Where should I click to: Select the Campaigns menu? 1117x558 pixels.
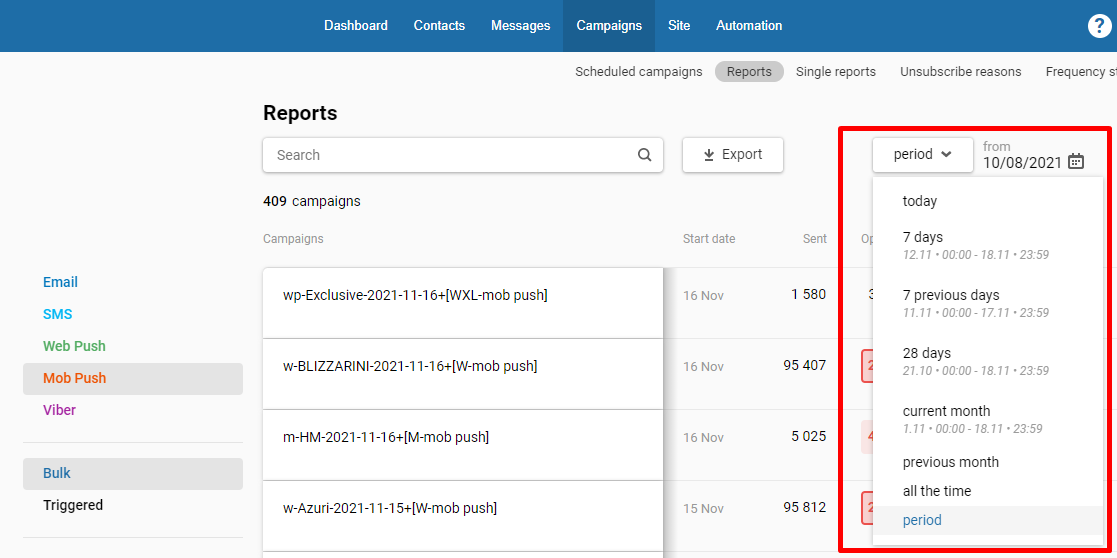pos(609,26)
